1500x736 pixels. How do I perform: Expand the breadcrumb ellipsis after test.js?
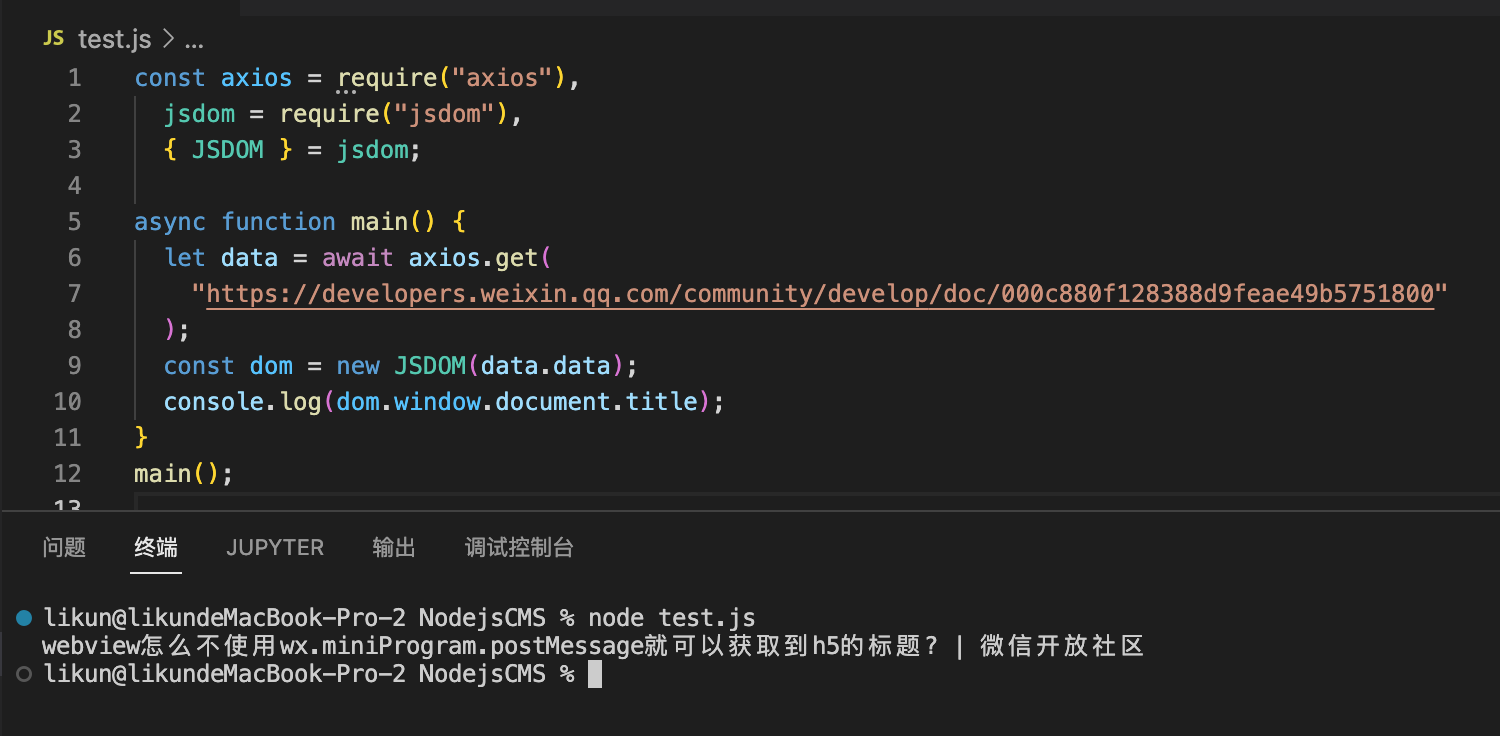click(195, 40)
